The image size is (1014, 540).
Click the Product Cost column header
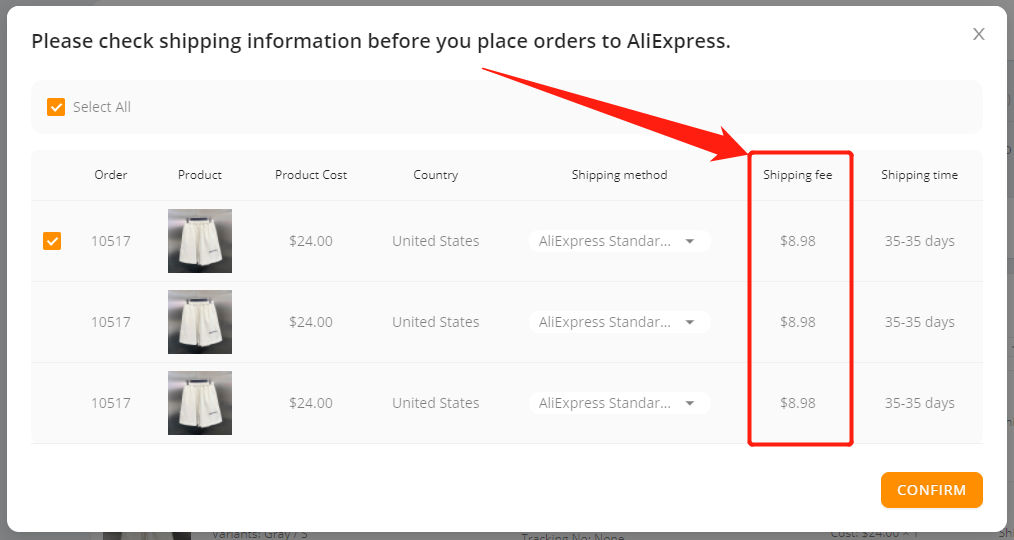coord(311,175)
